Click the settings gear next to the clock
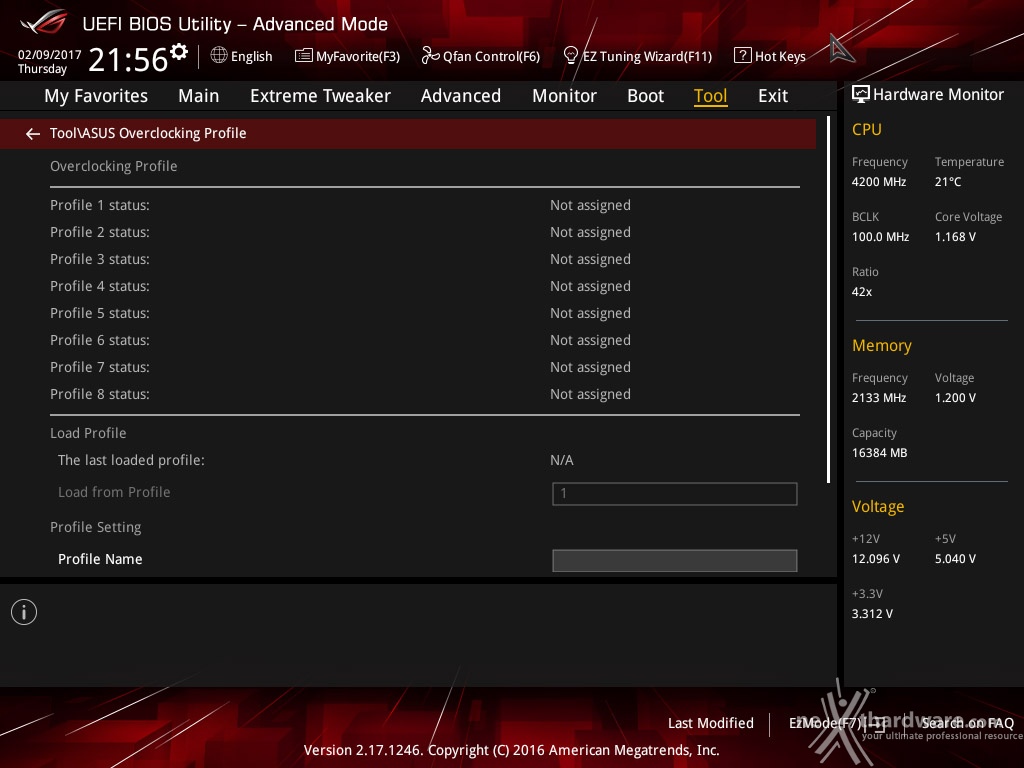Image resolution: width=1024 pixels, height=768 pixels. 178,52
